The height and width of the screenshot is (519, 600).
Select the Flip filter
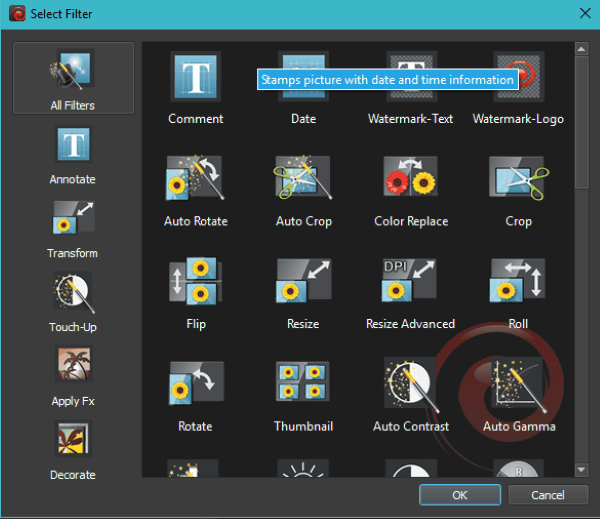point(195,283)
